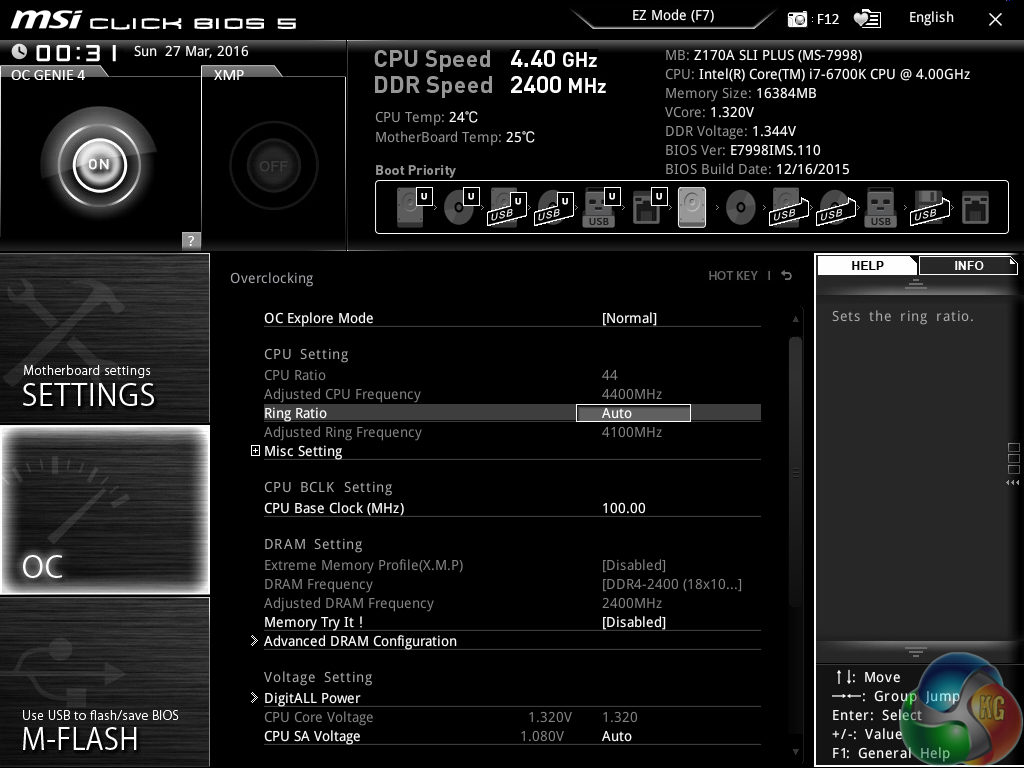The height and width of the screenshot is (768, 1024).
Task: Click the CPU Base Clock value field
Action: 624,508
